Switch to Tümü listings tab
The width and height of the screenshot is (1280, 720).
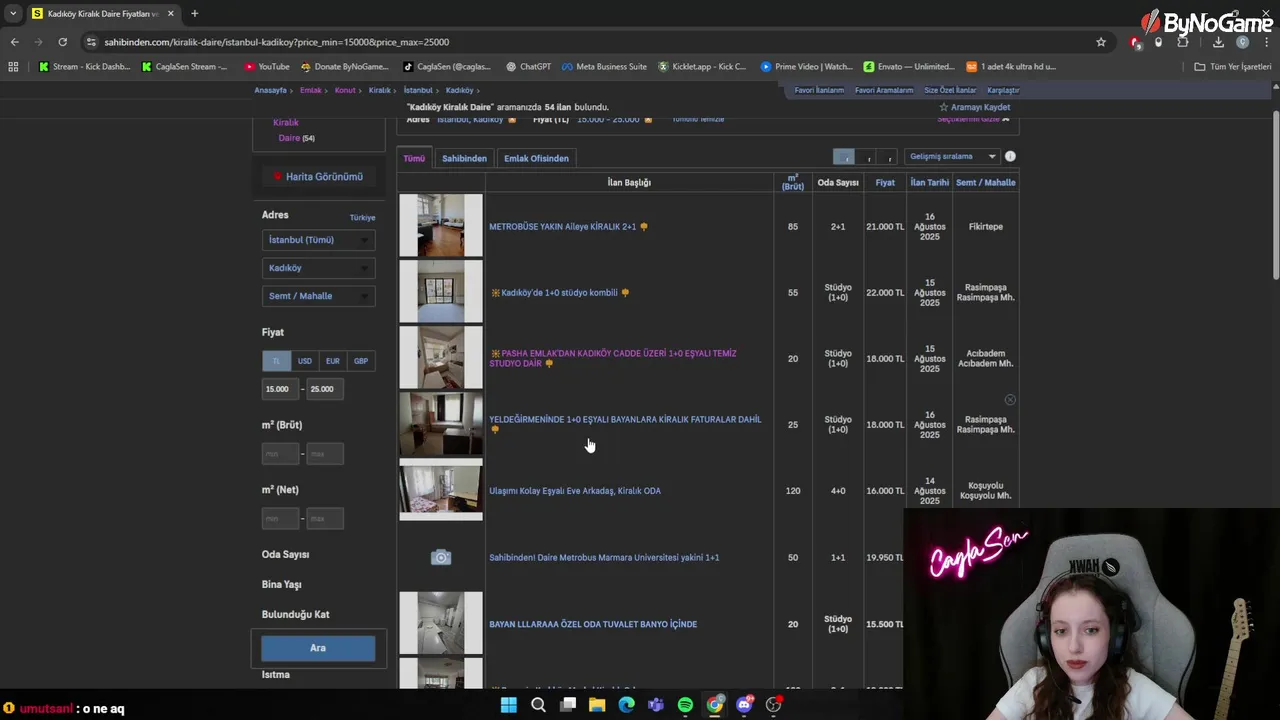pyautogui.click(x=414, y=158)
